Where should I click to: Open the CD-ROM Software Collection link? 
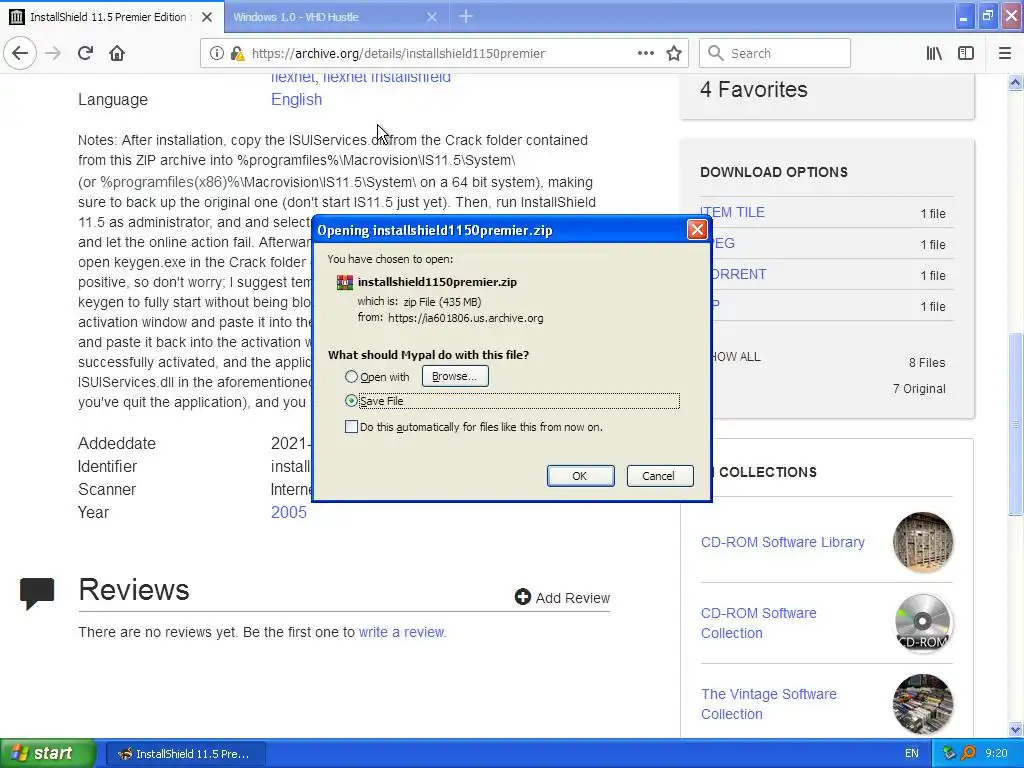[x=758, y=623]
